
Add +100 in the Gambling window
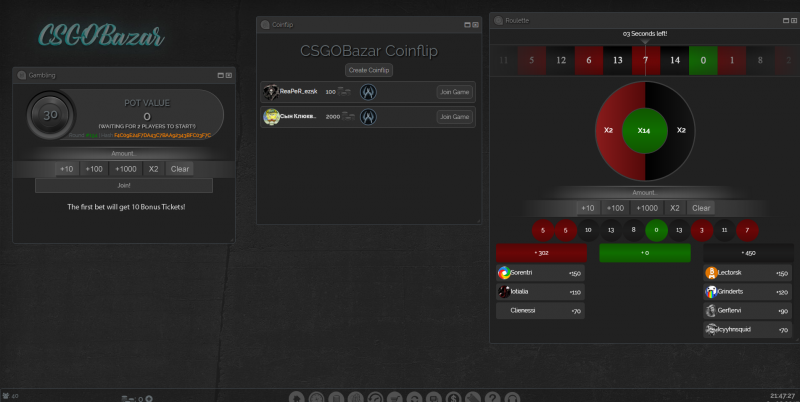(94, 169)
